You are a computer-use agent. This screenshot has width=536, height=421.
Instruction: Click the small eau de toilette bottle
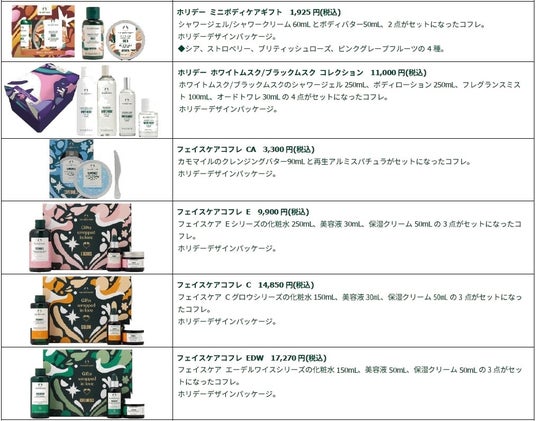pos(148,117)
